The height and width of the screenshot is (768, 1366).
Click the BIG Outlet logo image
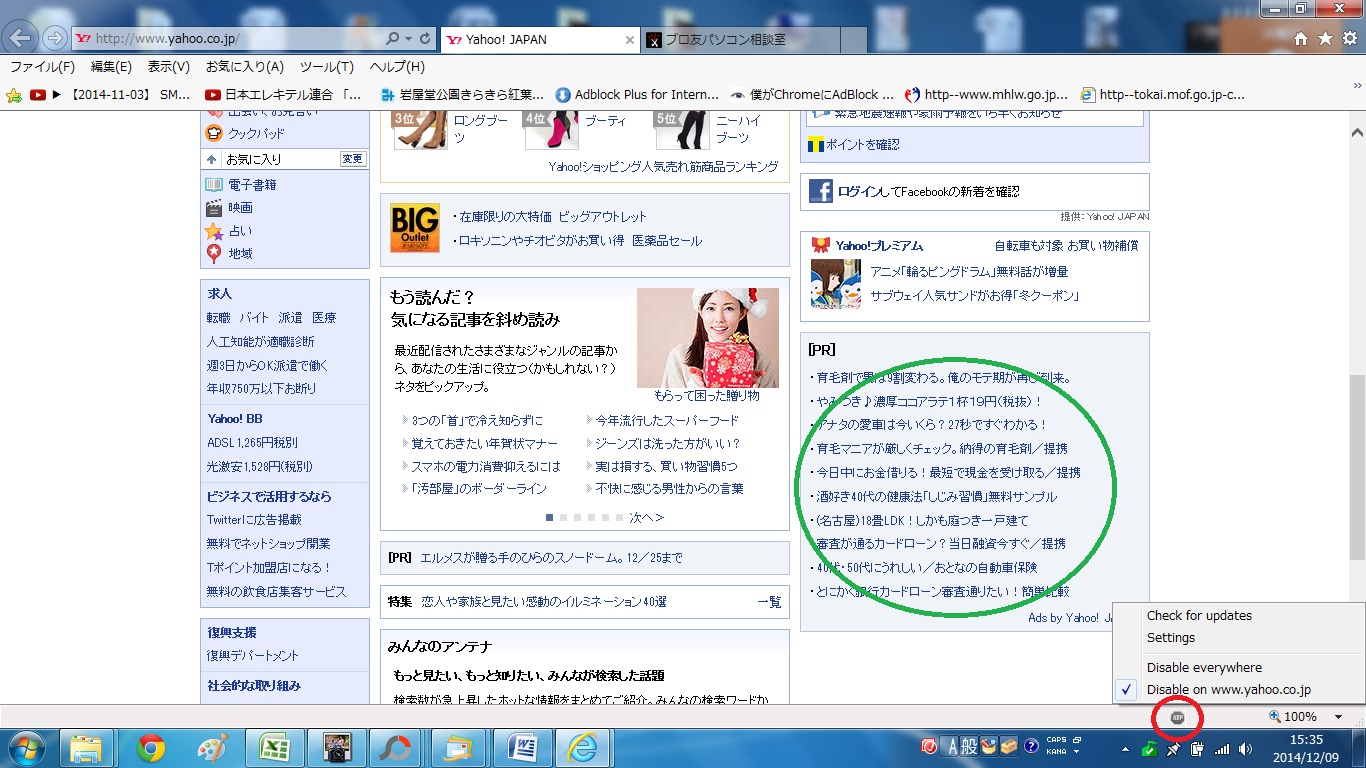[415, 228]
